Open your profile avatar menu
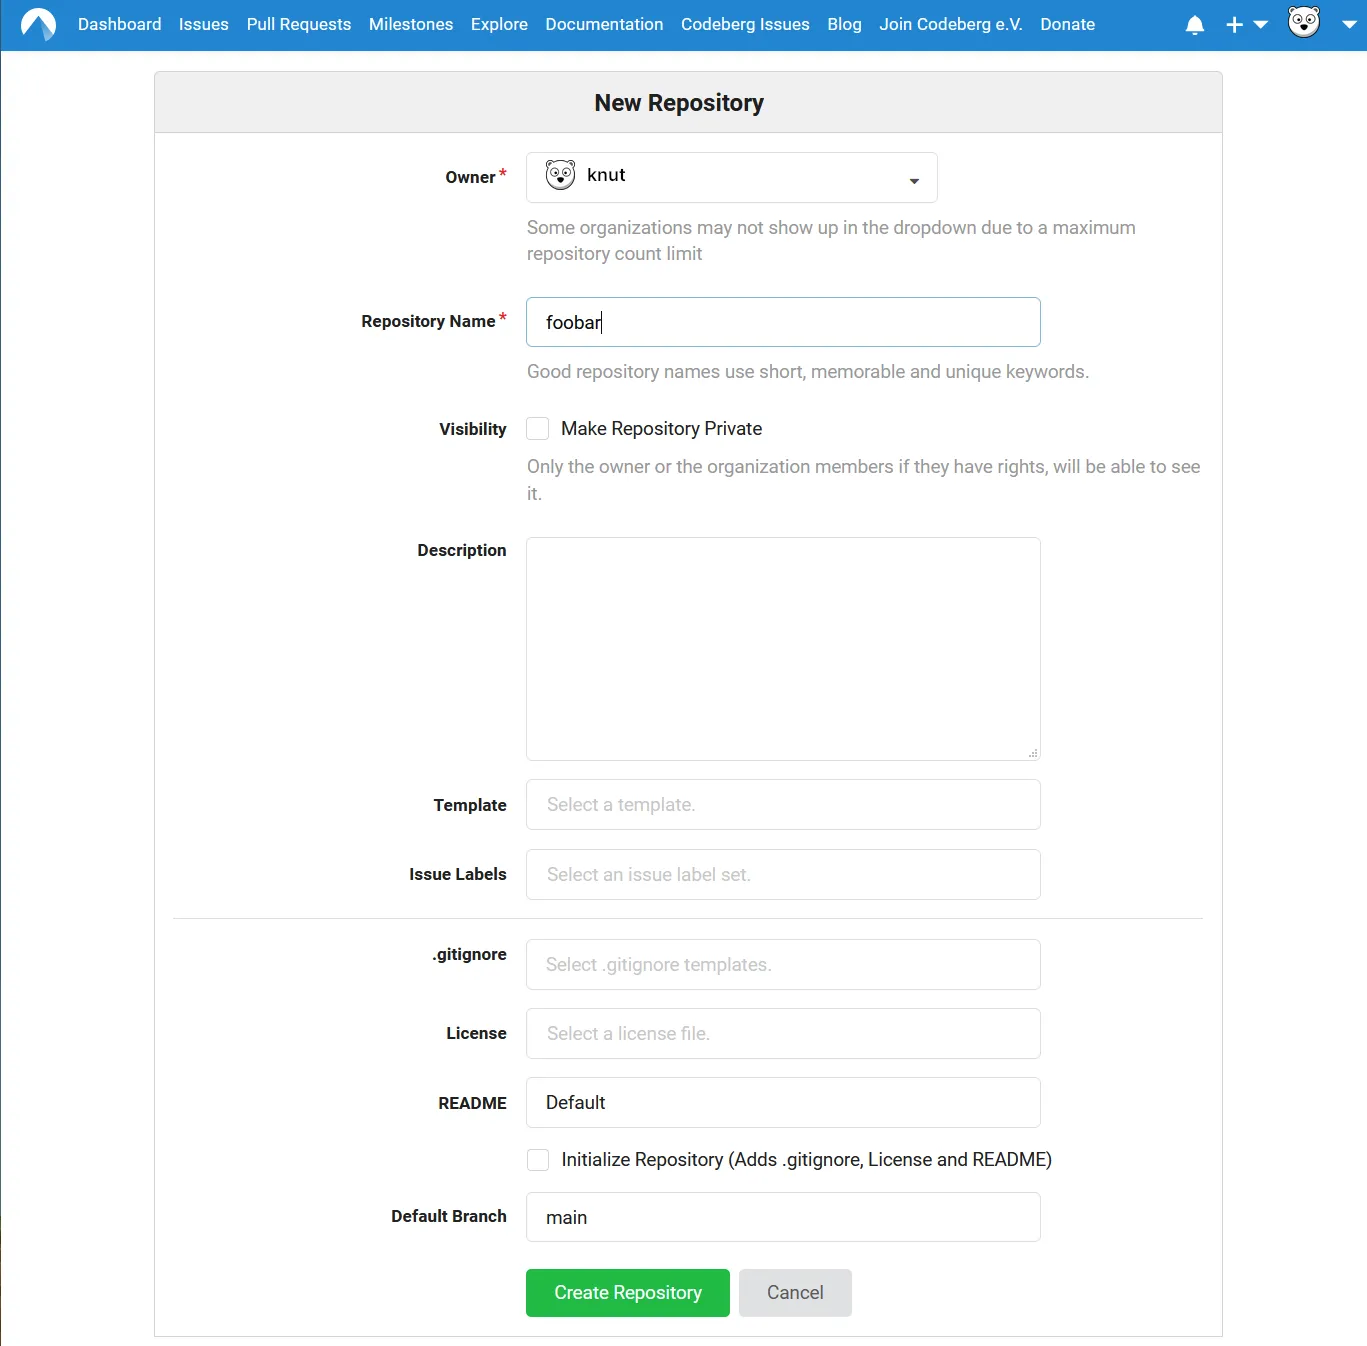The image size is (1367, 1346). coord(1303,24)
